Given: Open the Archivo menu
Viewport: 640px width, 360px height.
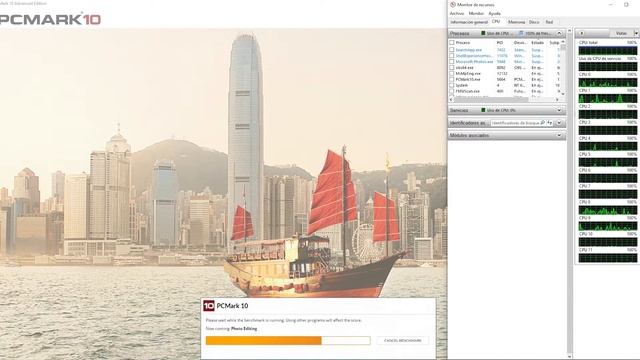Looking at the screenshot, I should click(x=457, y=13).
